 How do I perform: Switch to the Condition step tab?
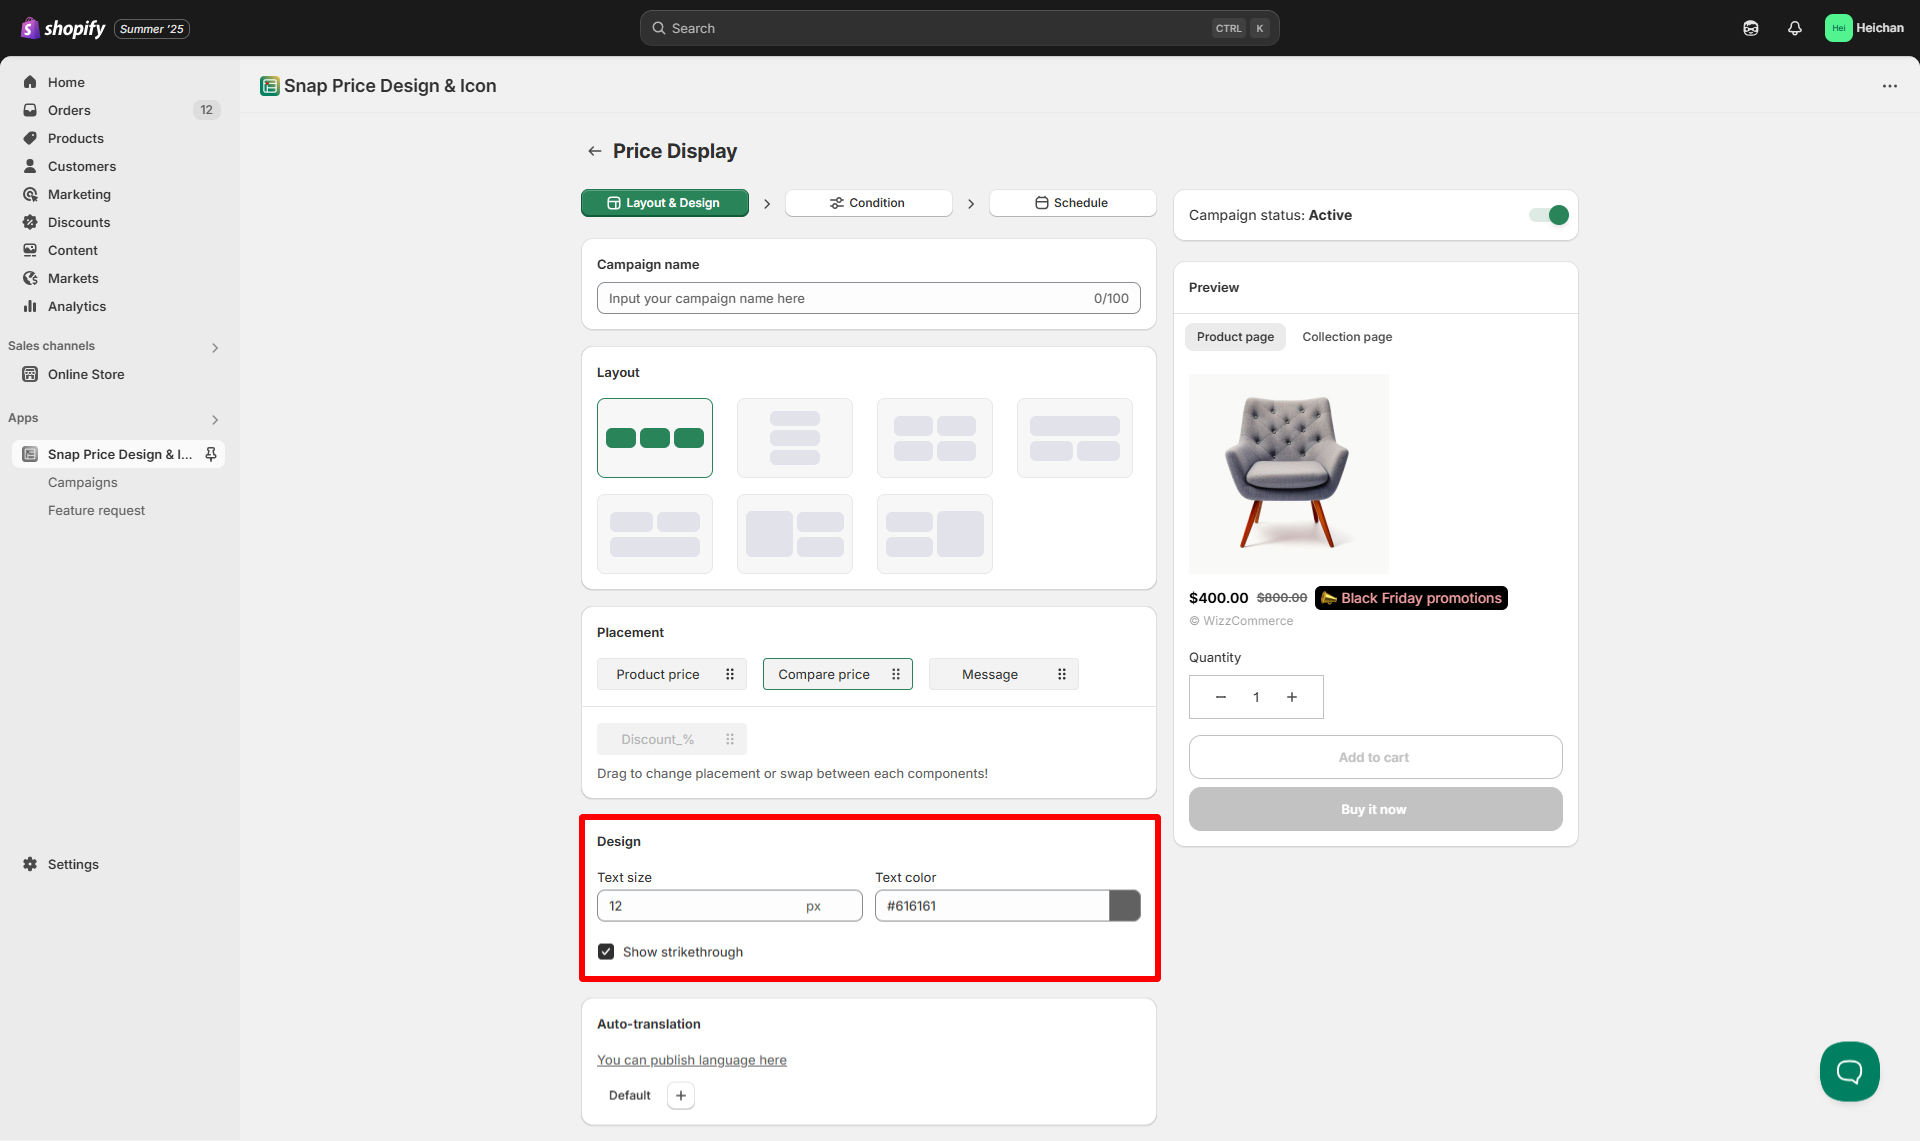[868, 203]
